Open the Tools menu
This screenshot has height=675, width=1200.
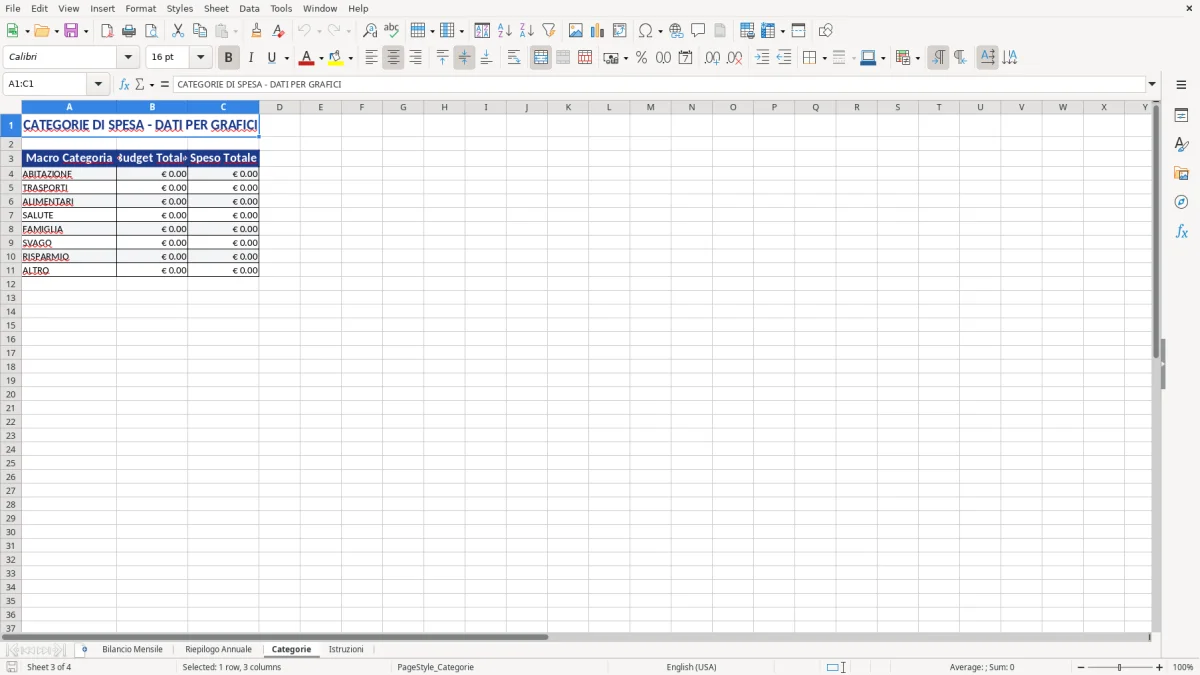coord(281,8)
